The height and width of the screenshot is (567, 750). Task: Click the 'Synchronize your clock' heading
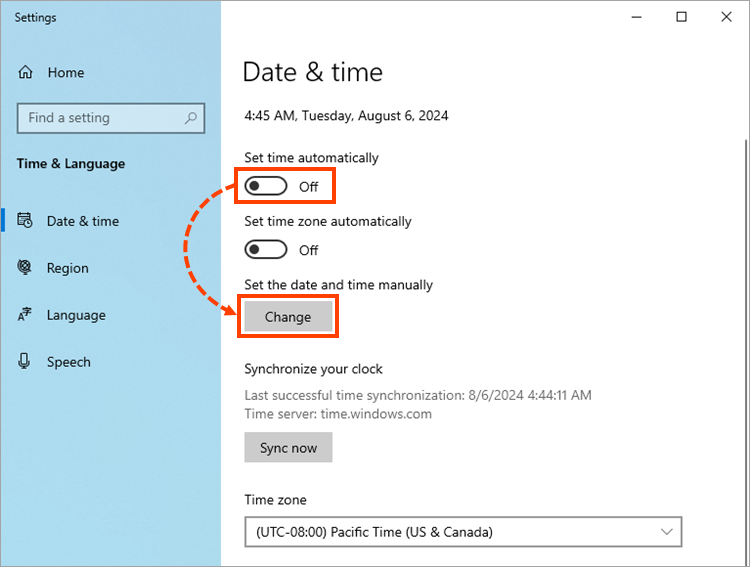point(313,369)
